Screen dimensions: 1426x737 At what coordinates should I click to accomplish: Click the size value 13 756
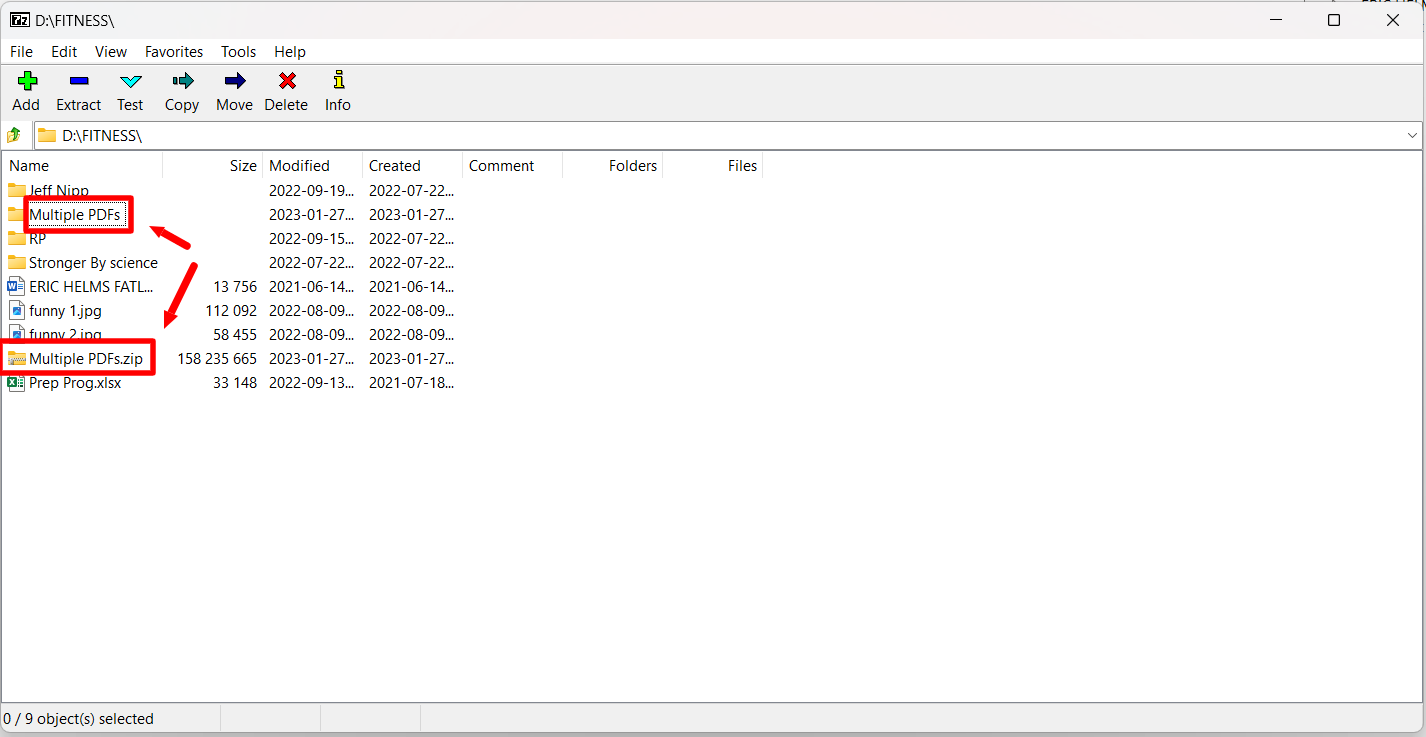click(235, 286)
